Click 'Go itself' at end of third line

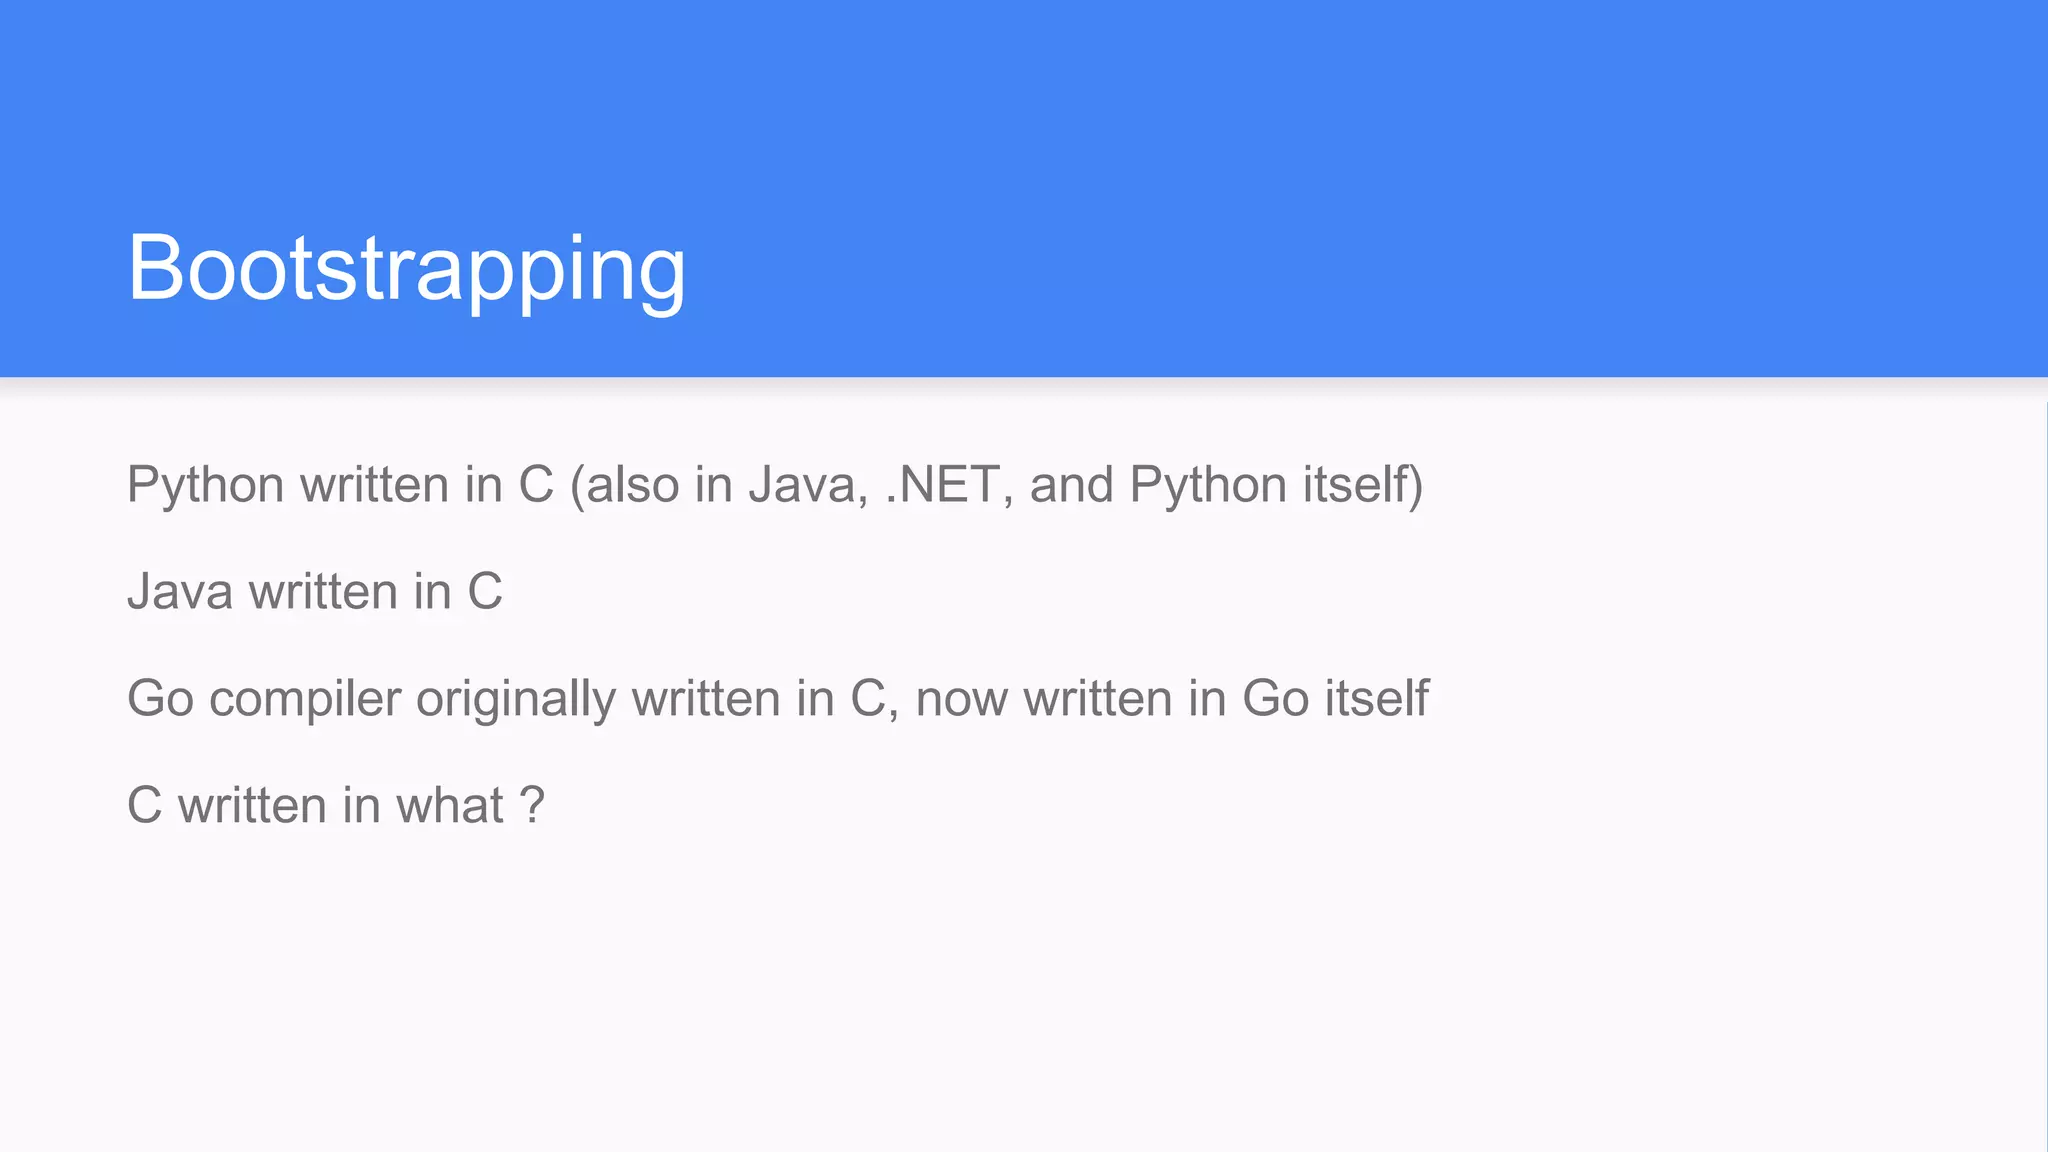[x=1335, y=697]
